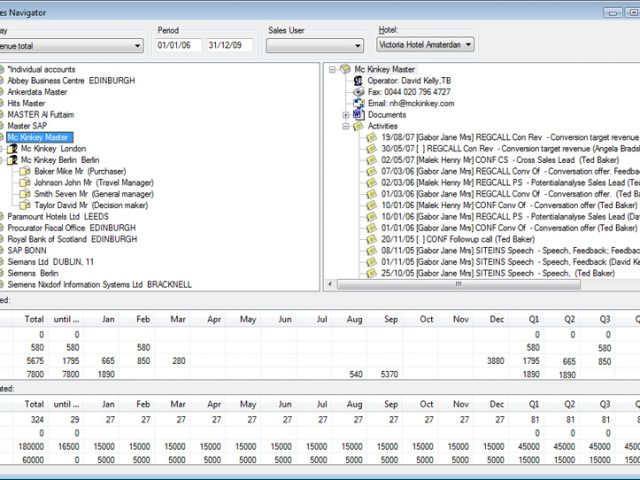Viewport: 640px width, 480px height.
Task: Click the Email envelope icon
Action: coord(358,103)
